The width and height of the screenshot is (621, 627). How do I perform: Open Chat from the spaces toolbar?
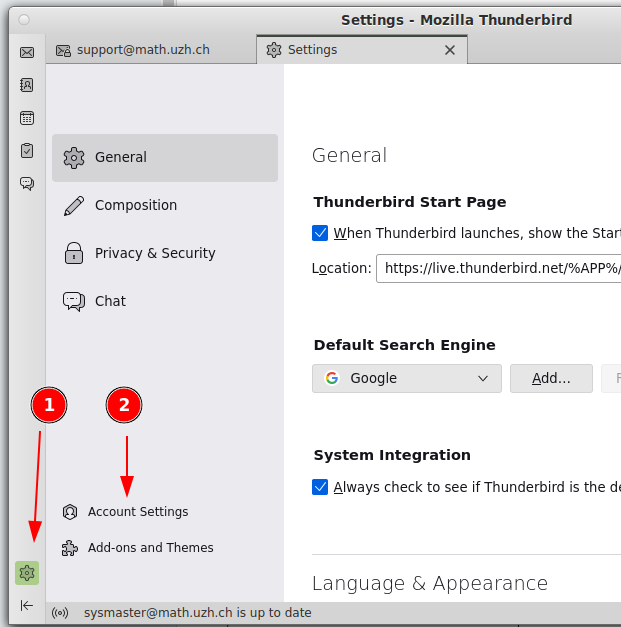click(x=27, y=184)
